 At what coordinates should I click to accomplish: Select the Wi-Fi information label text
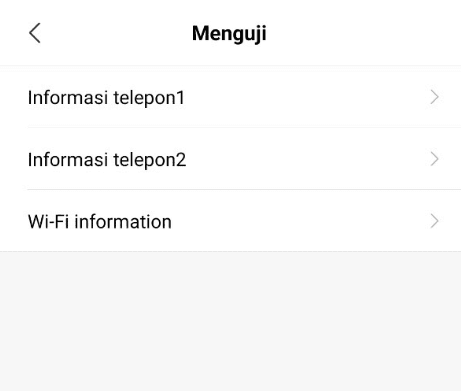(x=100, y=222)
